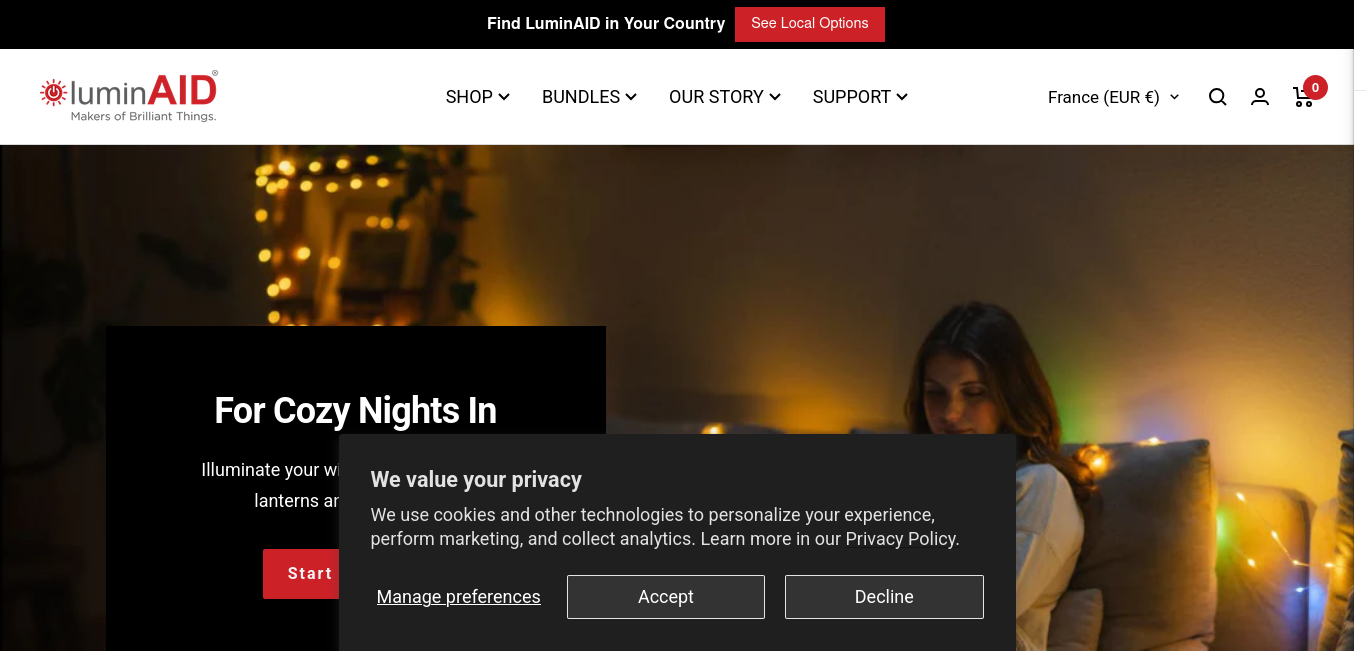Click the For Cozy Nights In heading
This screenshot has width=1366, height=651.
click(x=356, y=411)
